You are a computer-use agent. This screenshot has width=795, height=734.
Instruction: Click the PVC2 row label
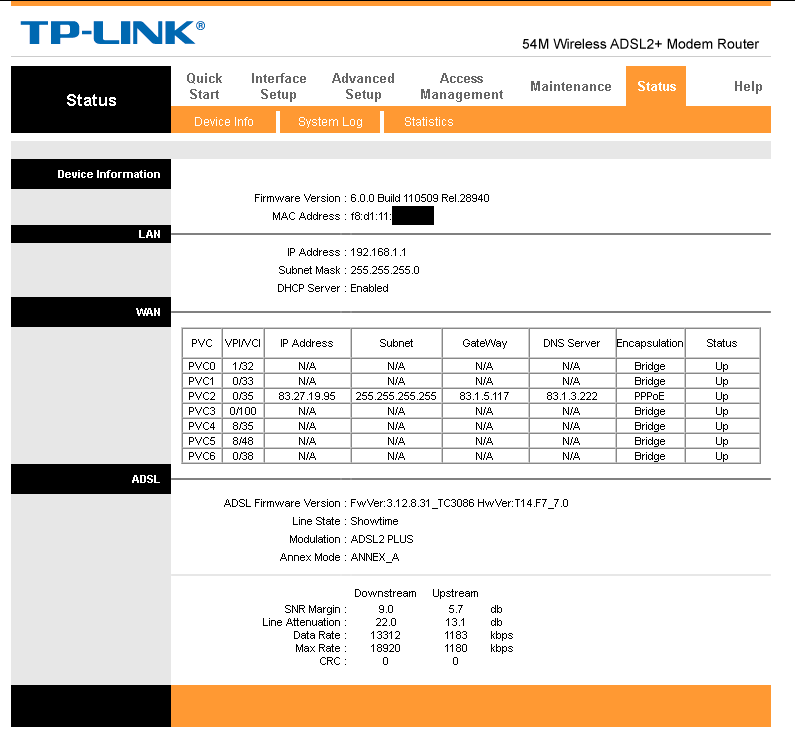(x=202, y=396)
